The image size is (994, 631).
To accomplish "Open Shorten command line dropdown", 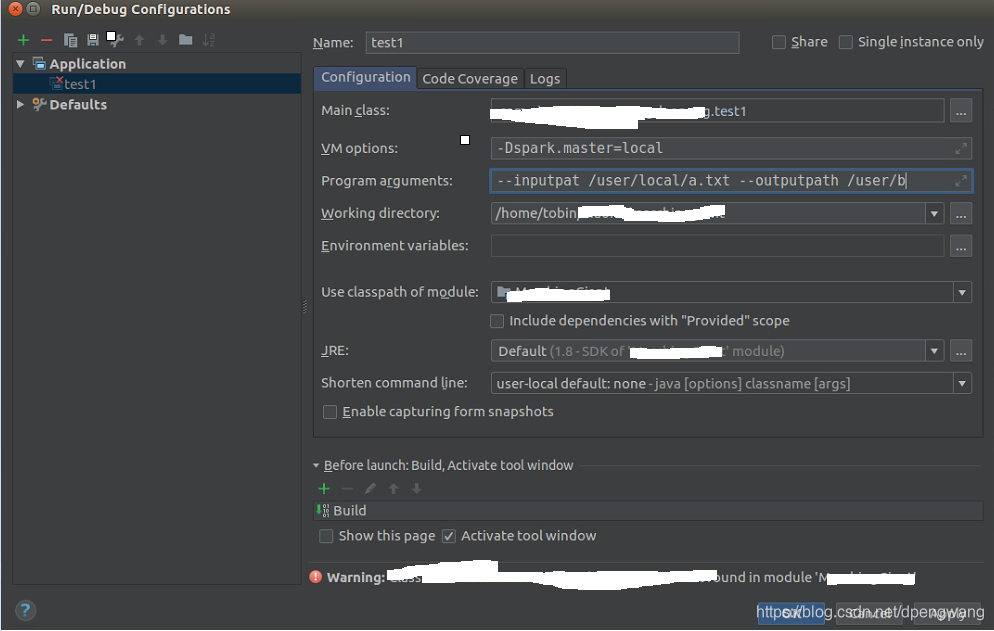I will point(962,384).
